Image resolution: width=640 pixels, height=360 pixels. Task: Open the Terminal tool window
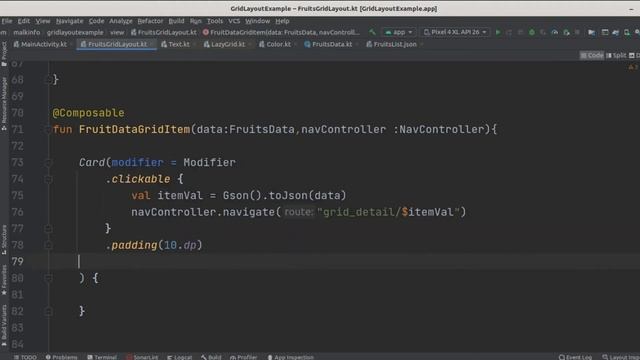102,357
